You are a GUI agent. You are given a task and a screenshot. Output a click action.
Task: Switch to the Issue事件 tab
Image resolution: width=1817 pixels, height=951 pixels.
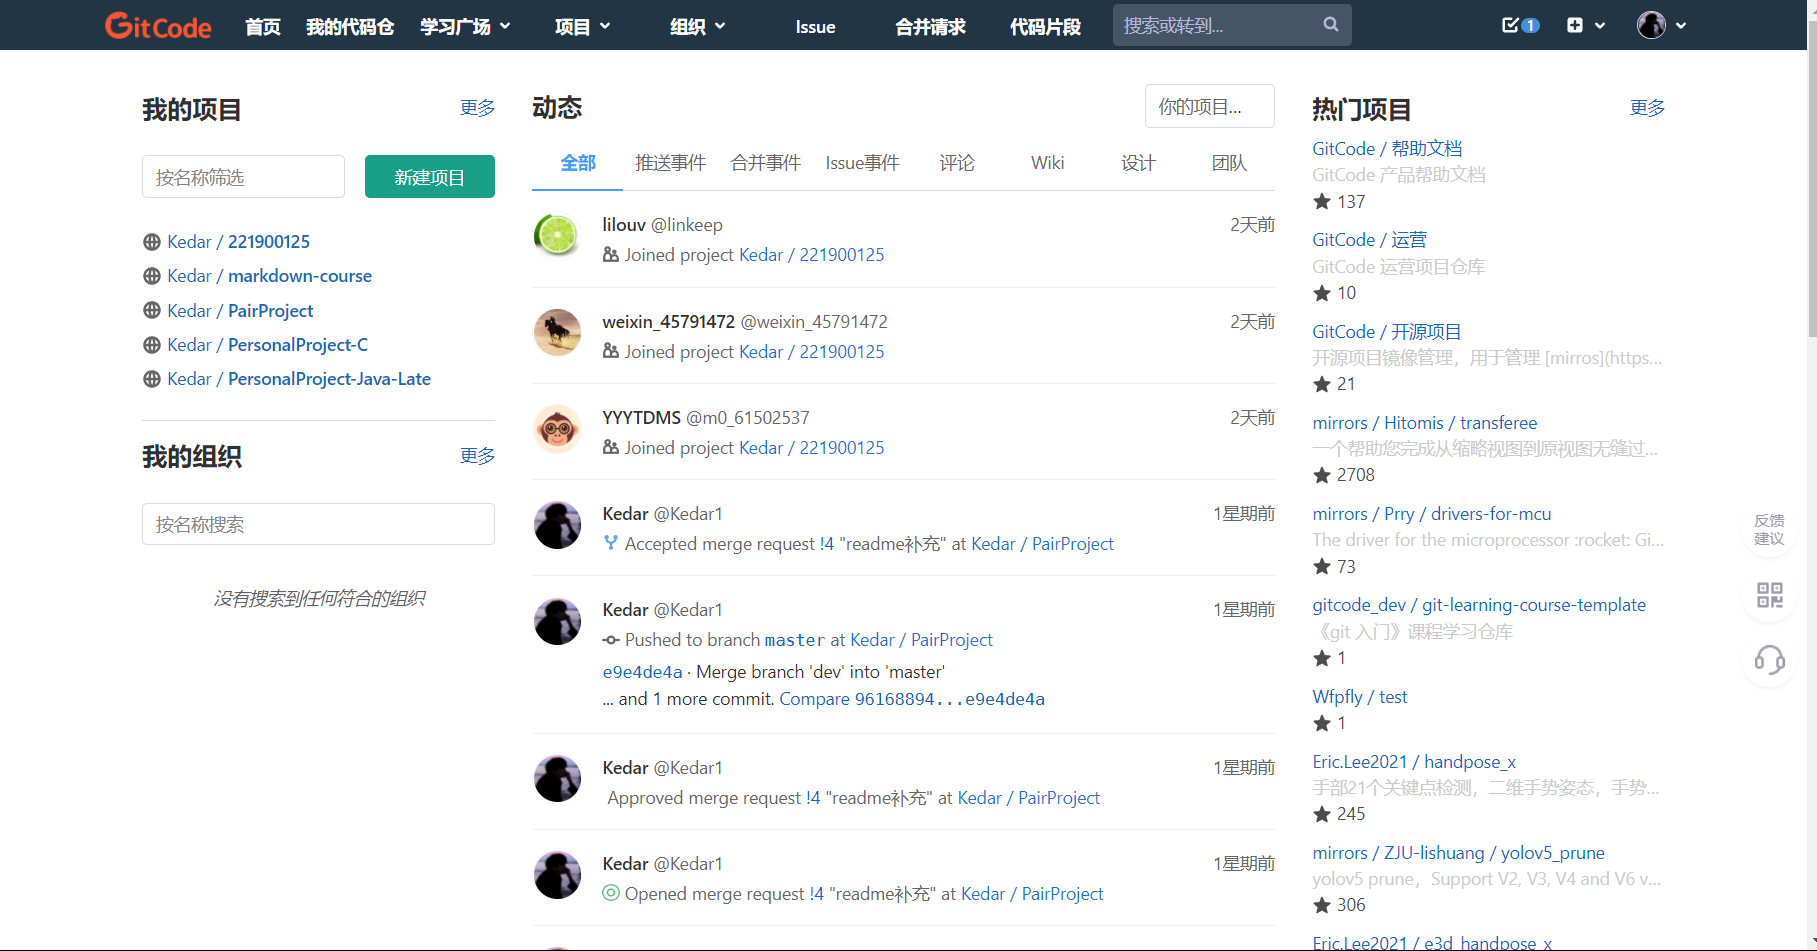point(862,163)
